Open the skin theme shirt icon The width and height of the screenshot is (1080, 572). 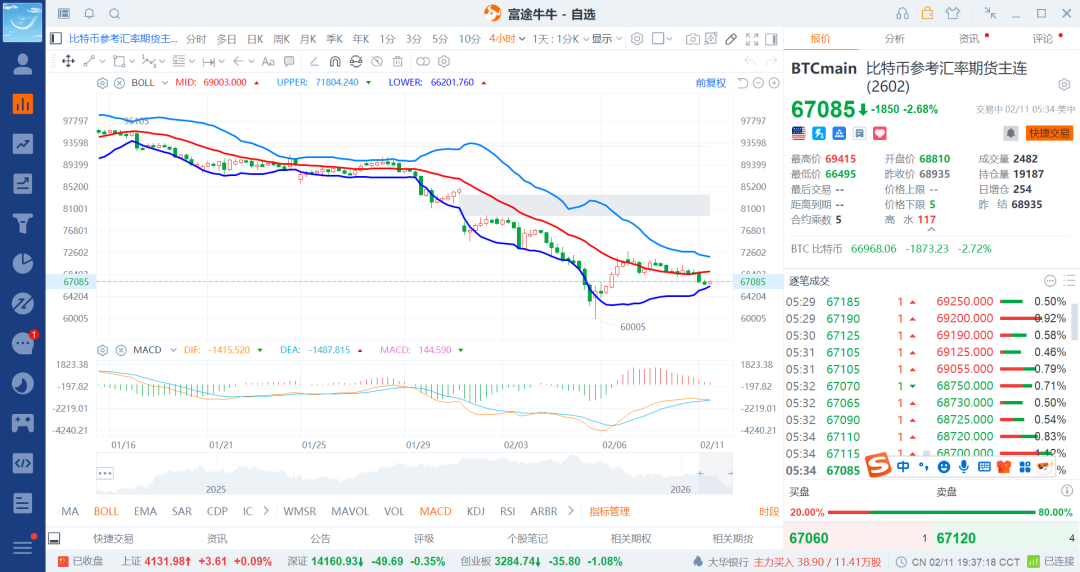point(951,13)
